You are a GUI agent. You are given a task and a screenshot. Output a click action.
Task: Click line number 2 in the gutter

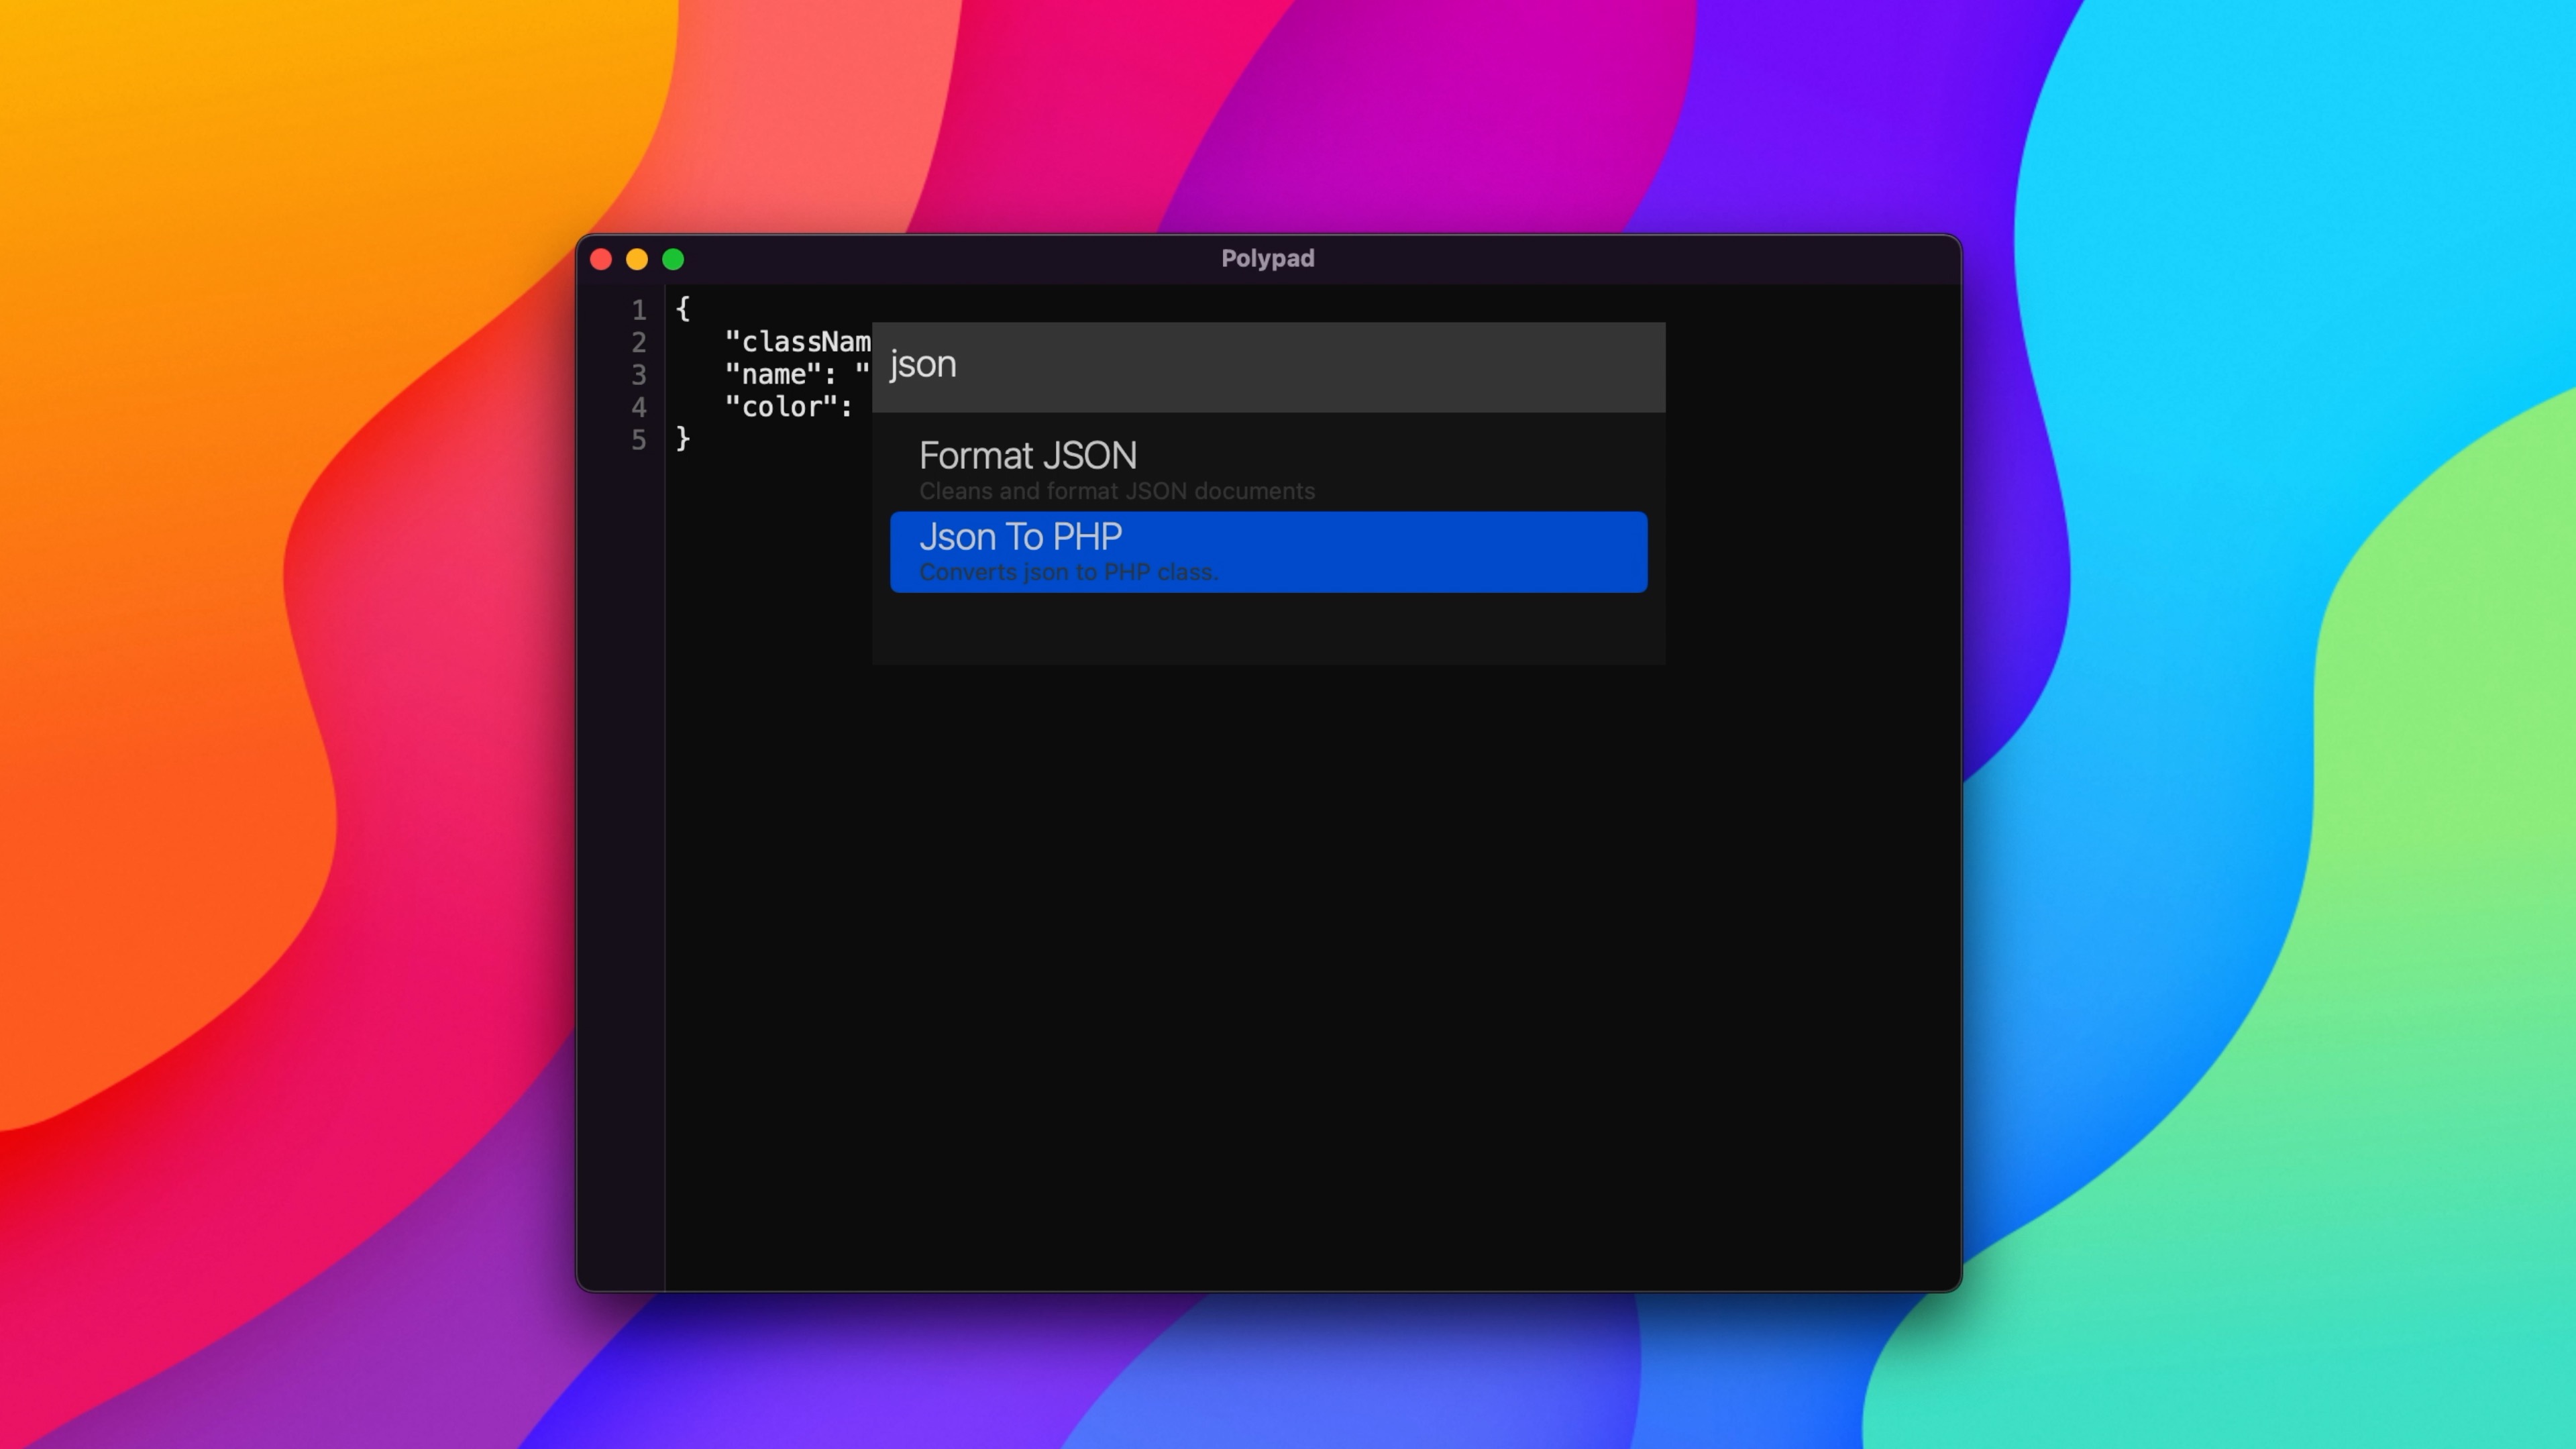click(x=638, y=343)
